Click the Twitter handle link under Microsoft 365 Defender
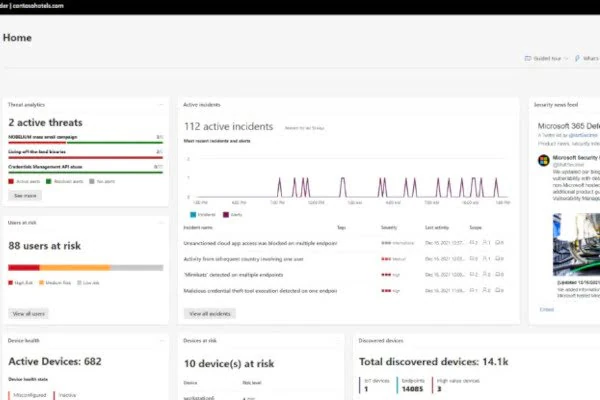 pos(583,135)
